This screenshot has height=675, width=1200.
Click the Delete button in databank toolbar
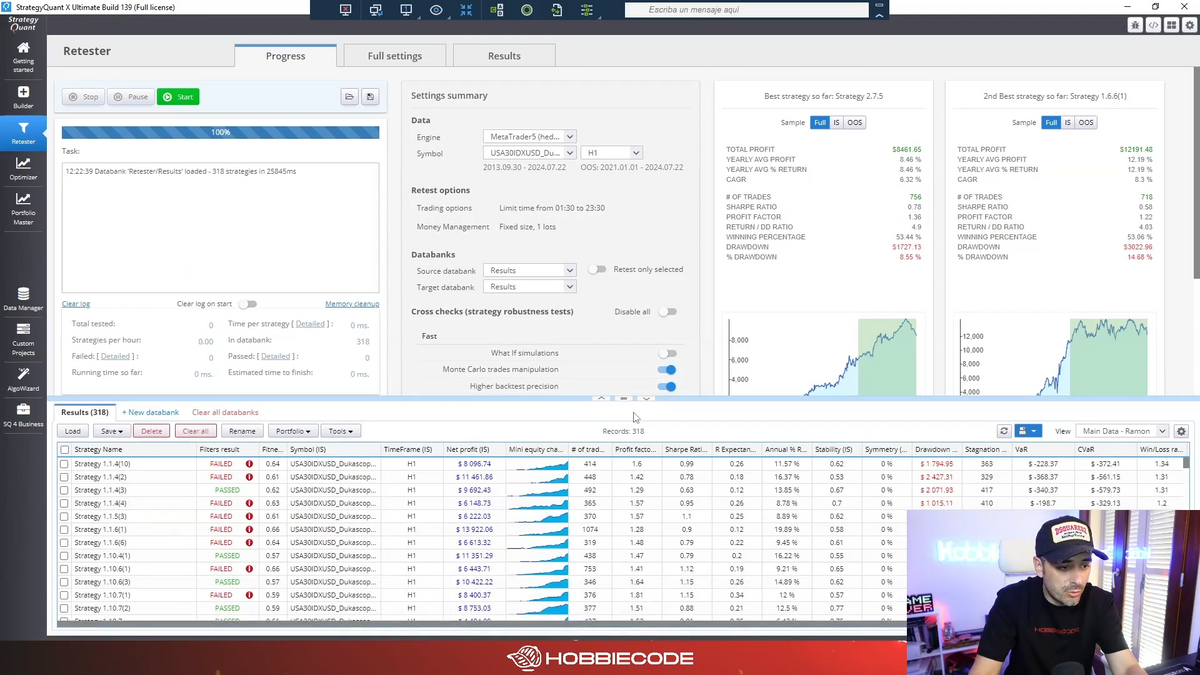coord(151,431)
